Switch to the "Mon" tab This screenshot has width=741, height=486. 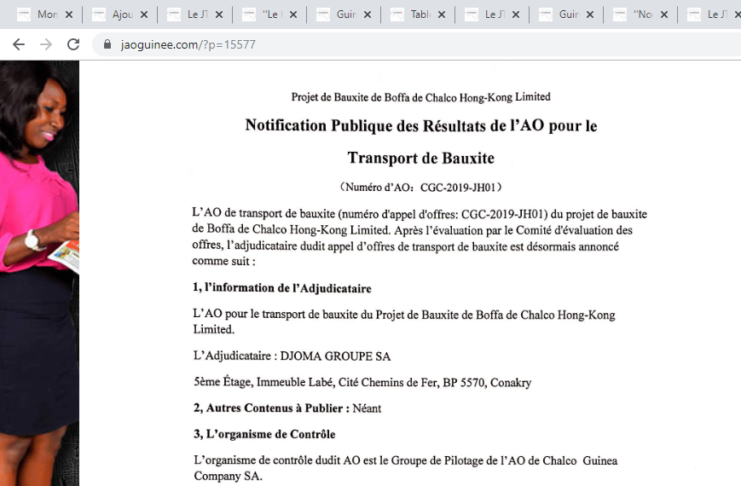(x=46, y=15)
